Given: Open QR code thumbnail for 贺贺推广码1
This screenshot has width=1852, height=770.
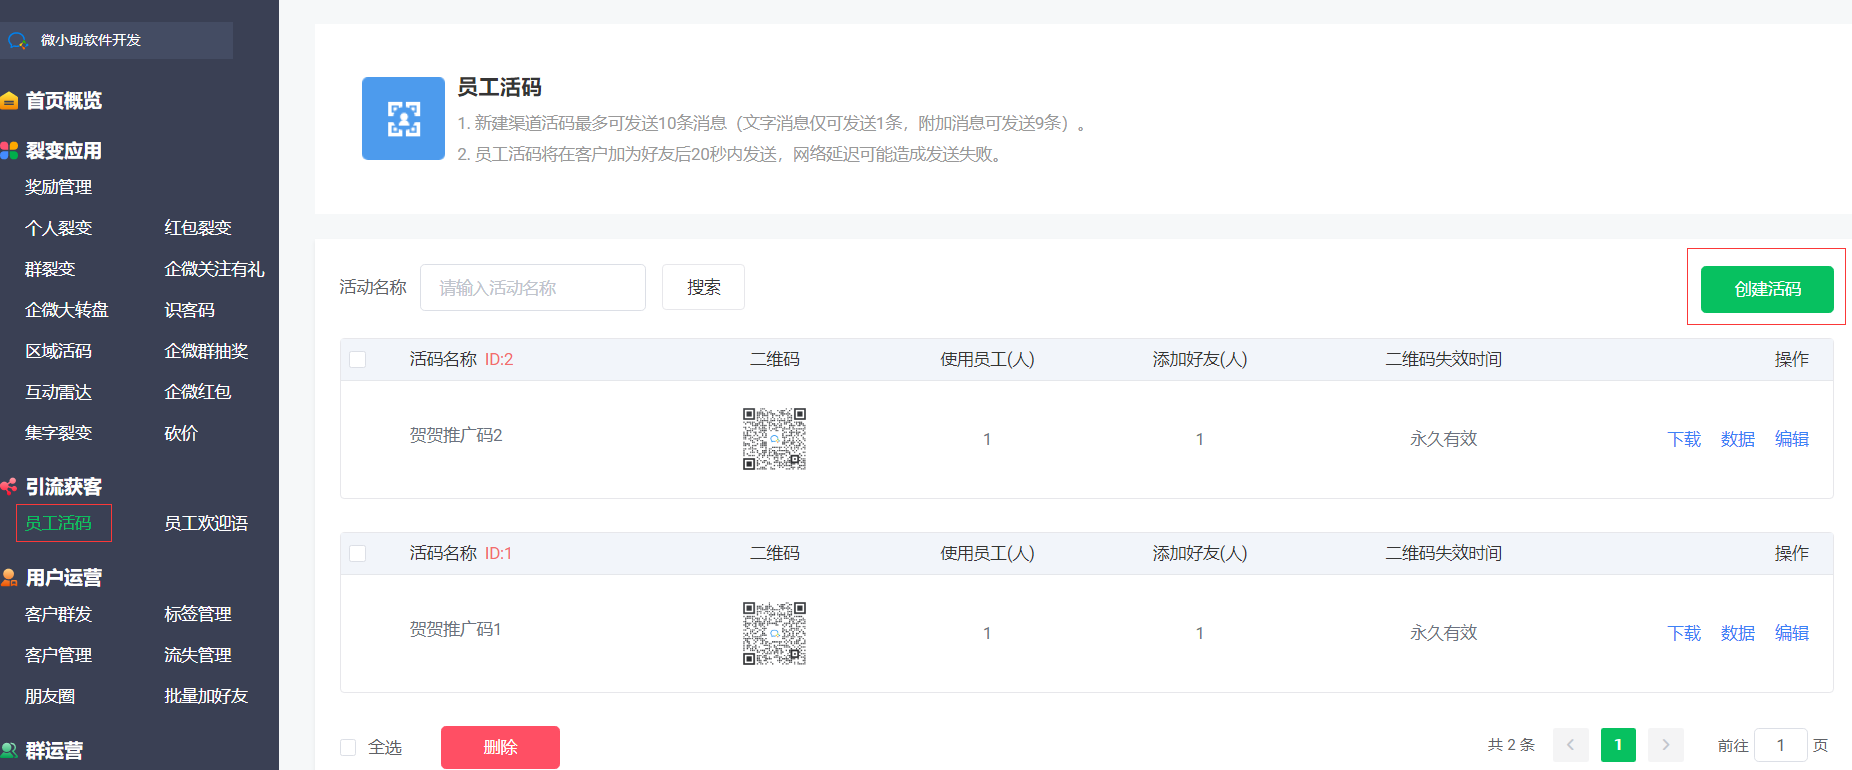Looking at the screenshot, I should point(774,633).
